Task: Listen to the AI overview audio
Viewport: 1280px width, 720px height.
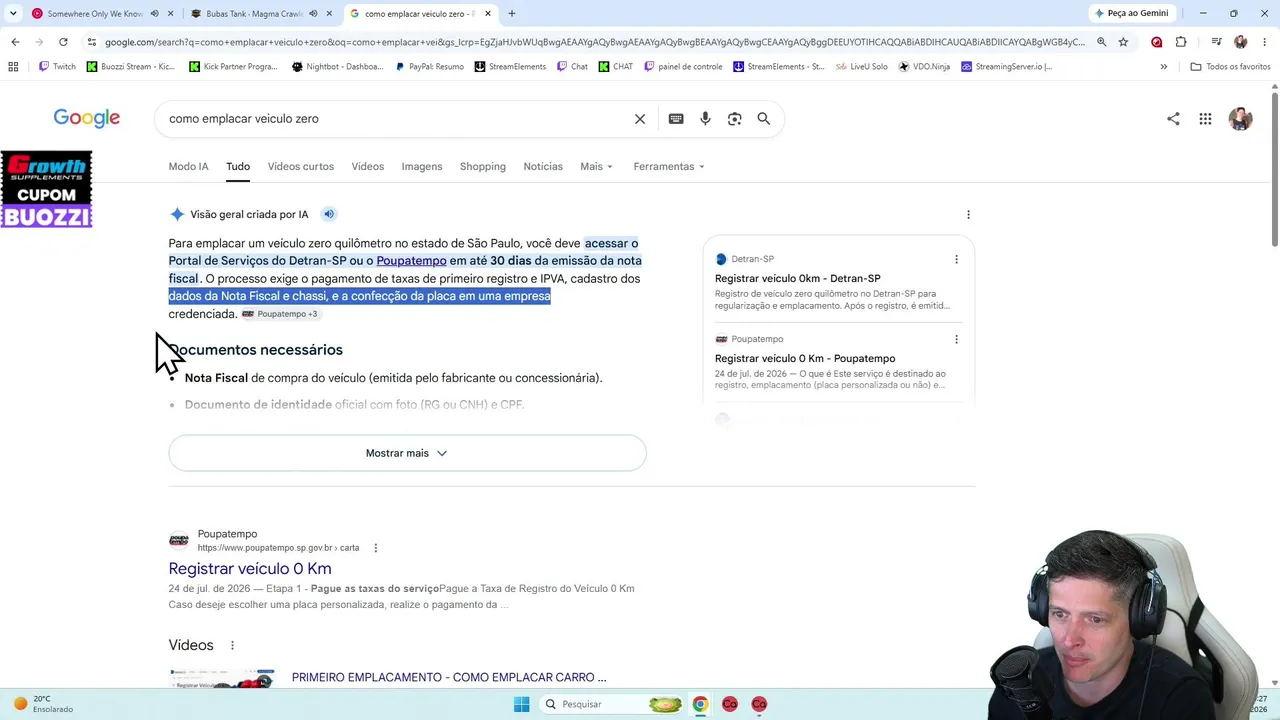Action: tap(329, 214)
